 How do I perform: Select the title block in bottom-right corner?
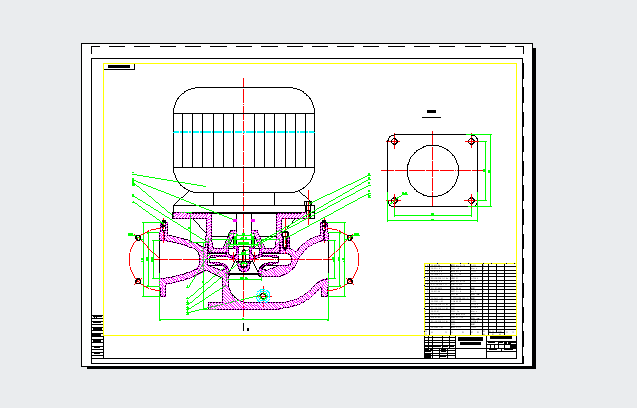(x=470, y=347)
